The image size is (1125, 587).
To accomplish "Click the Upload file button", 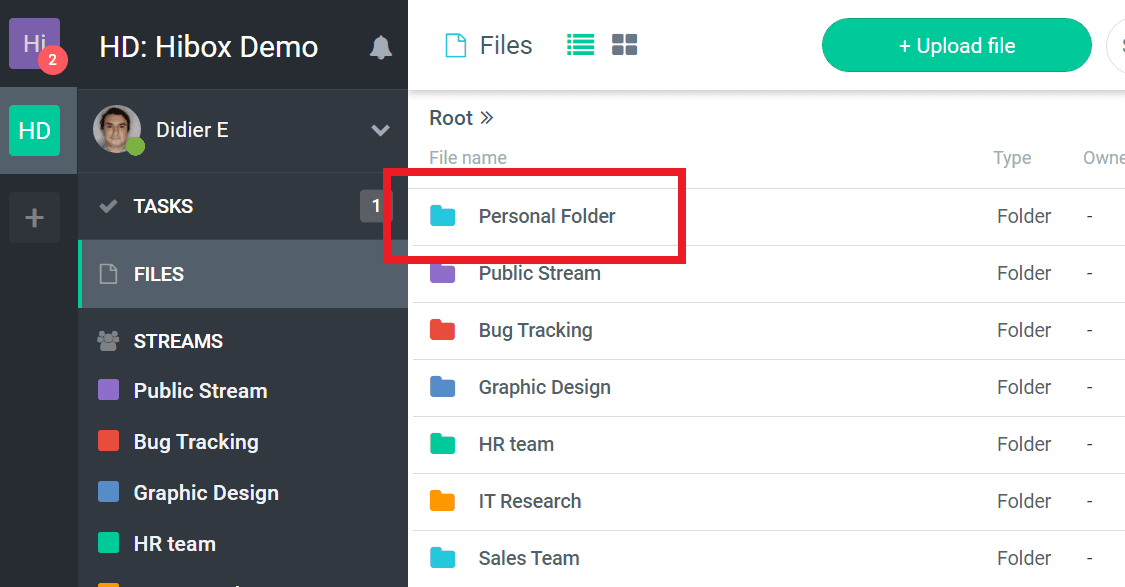I will pyautogui.click(x=956, y=46).
